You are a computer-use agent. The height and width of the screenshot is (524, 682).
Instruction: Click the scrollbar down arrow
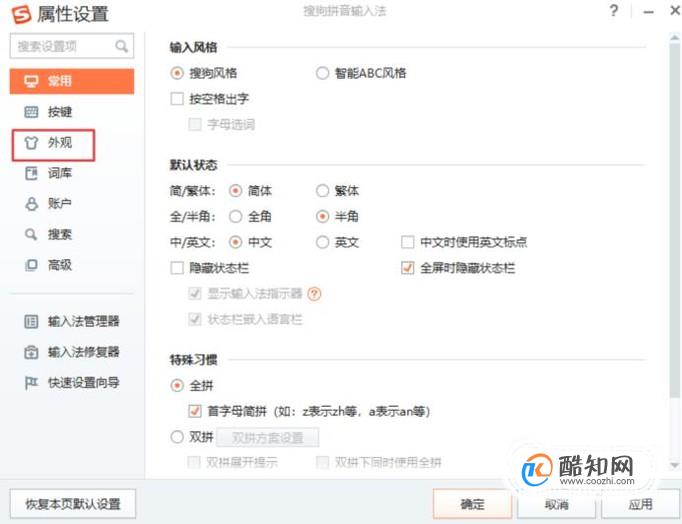(675, 466)
